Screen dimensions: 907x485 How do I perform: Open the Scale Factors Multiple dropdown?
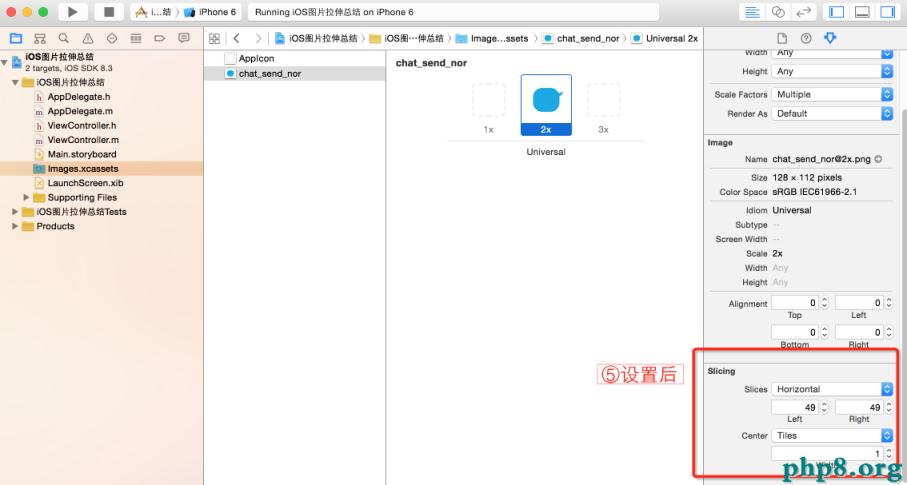pyautogui.click(x=832, y=94)
